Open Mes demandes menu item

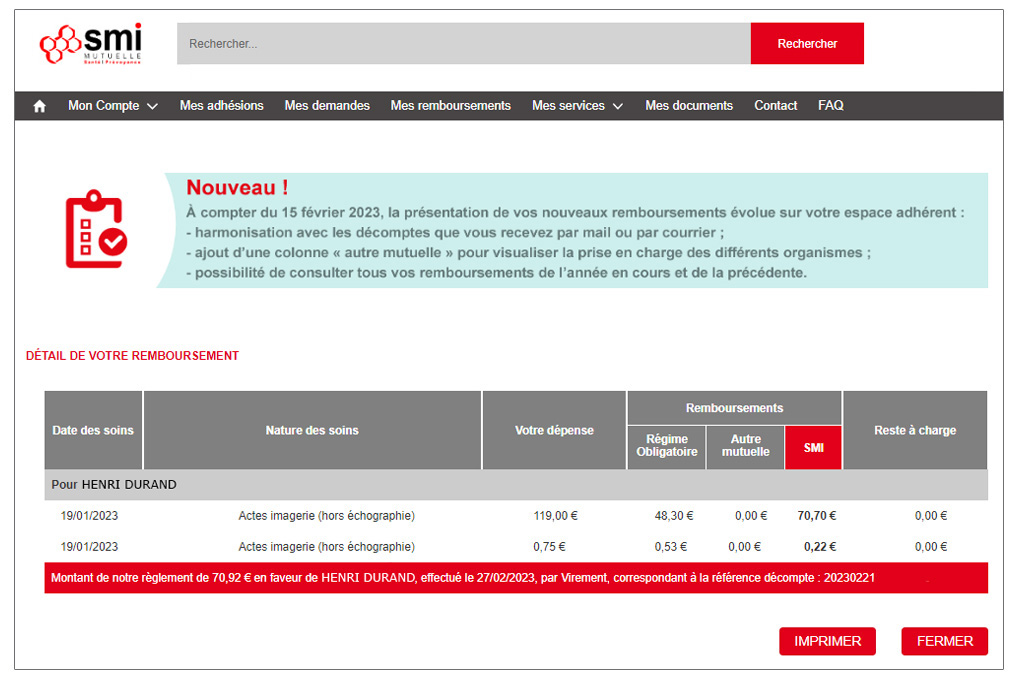tap(327, 106)
